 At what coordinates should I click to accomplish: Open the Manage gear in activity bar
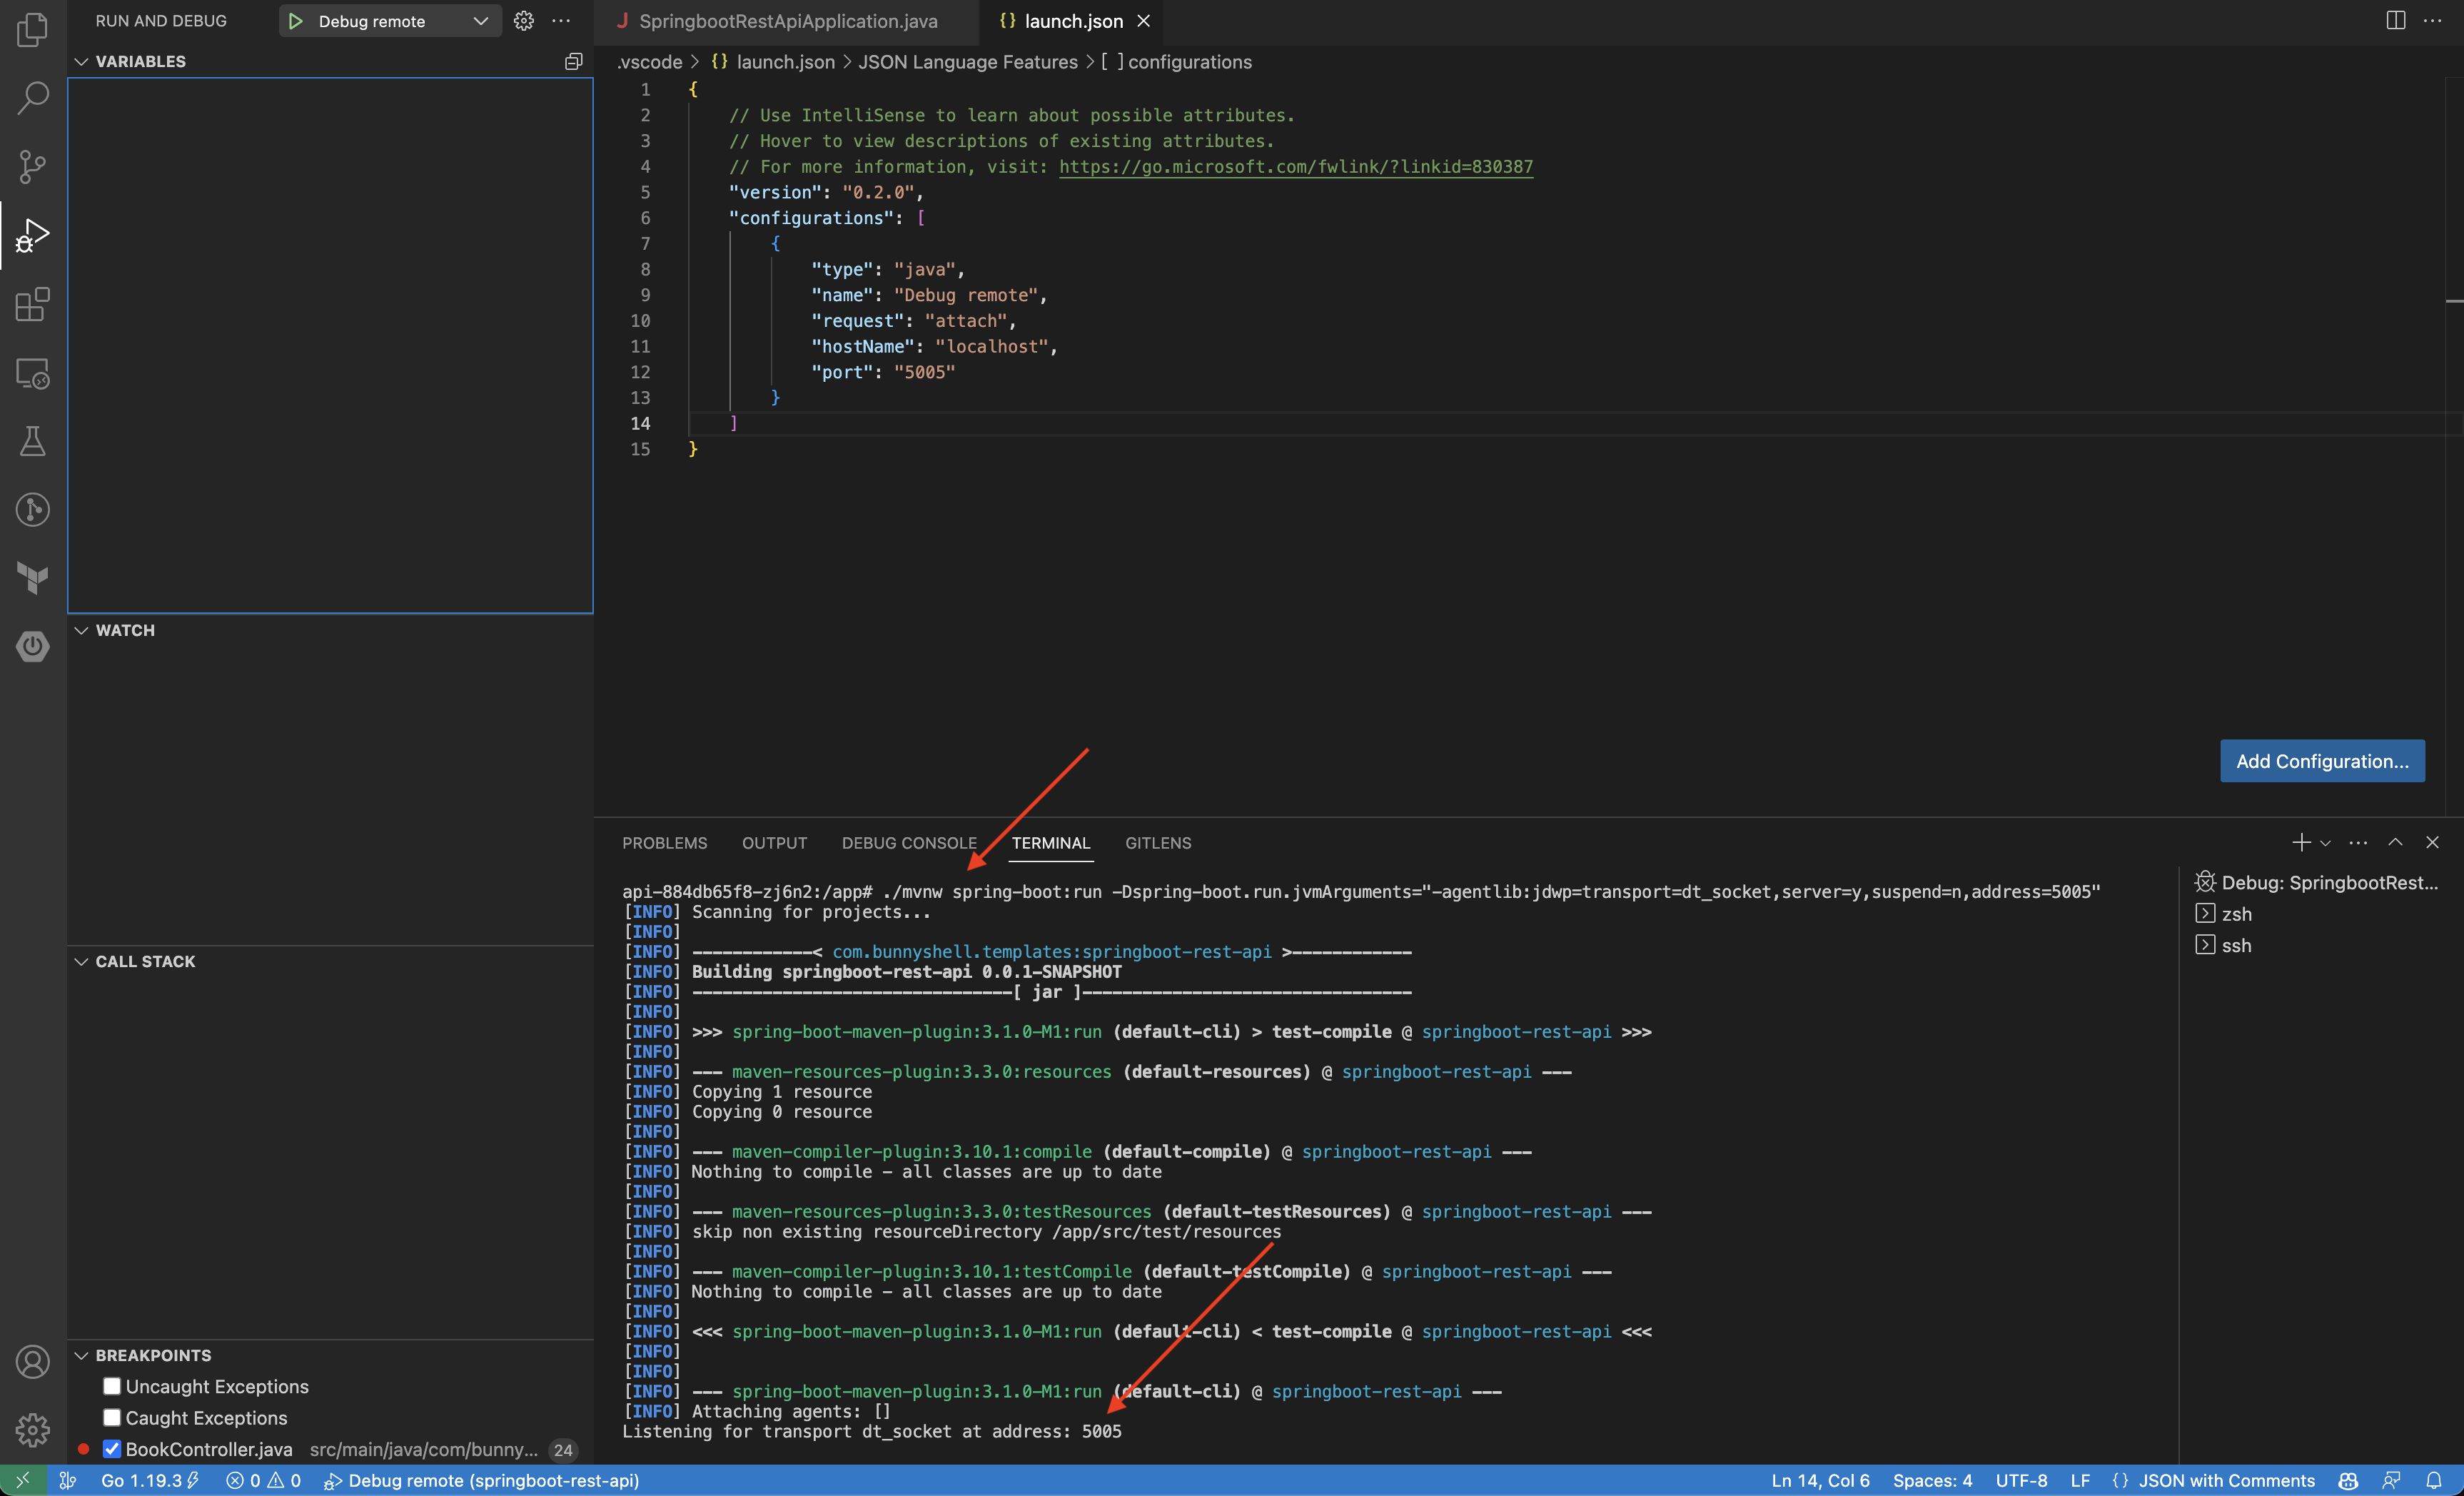coord(32,1430)
